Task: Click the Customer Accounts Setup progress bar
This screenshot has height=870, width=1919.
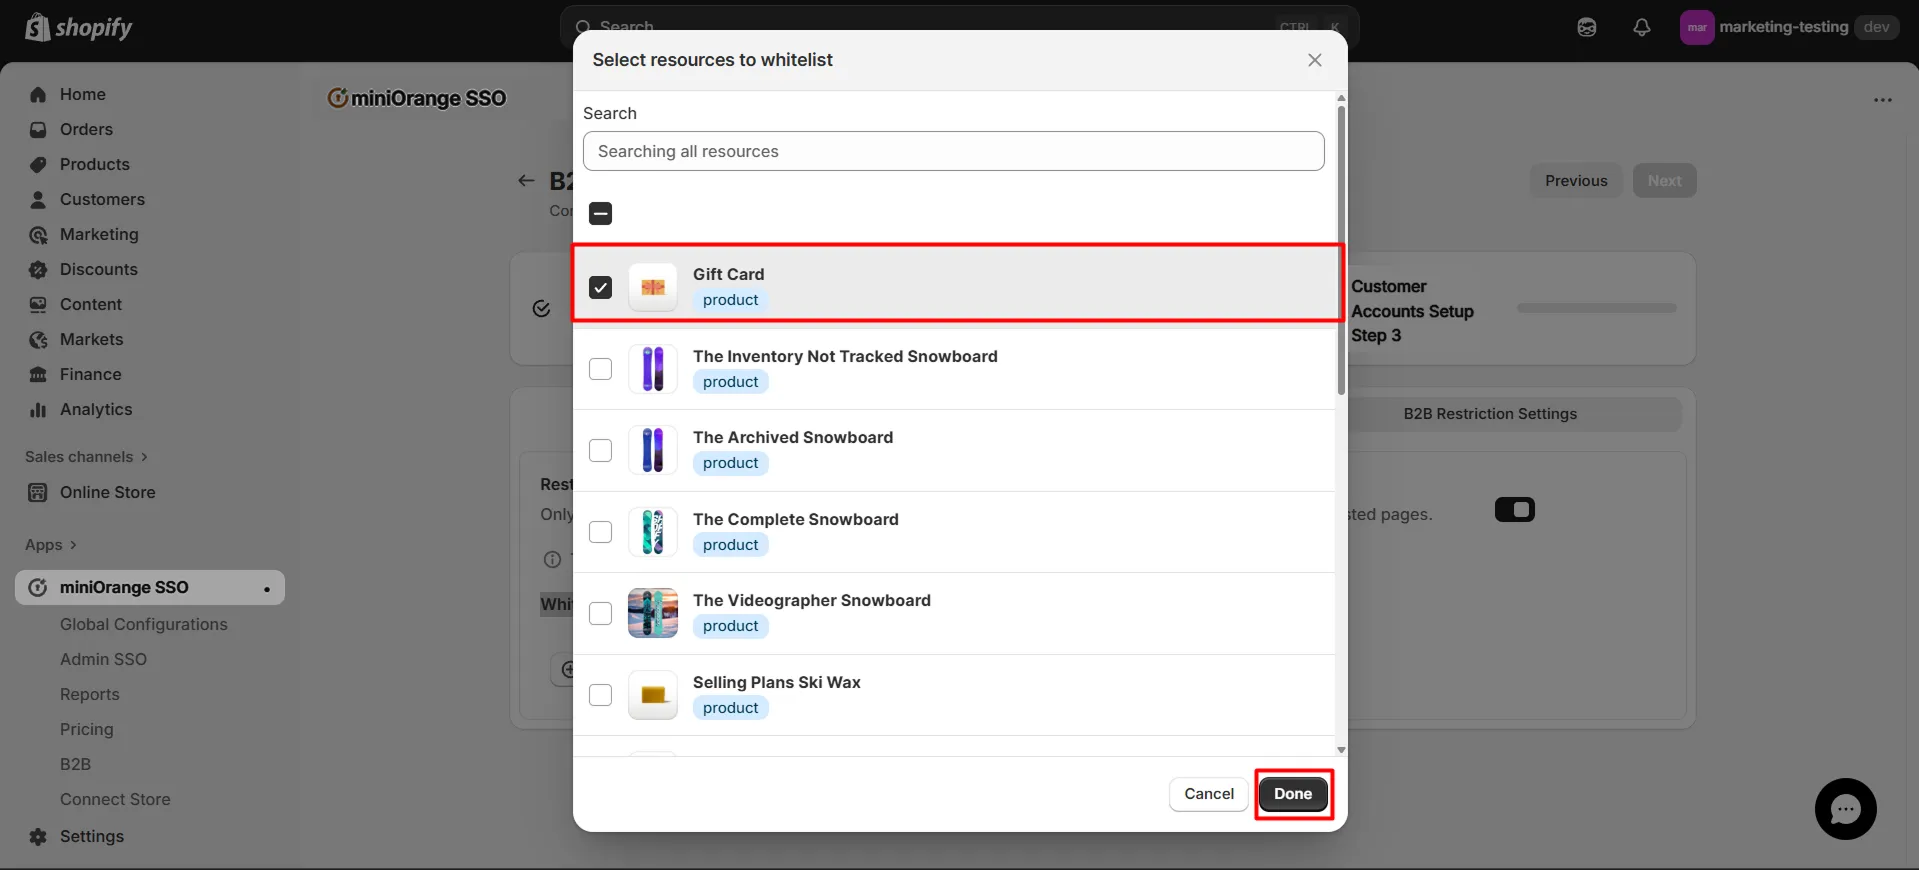Action: [1596, 308]
